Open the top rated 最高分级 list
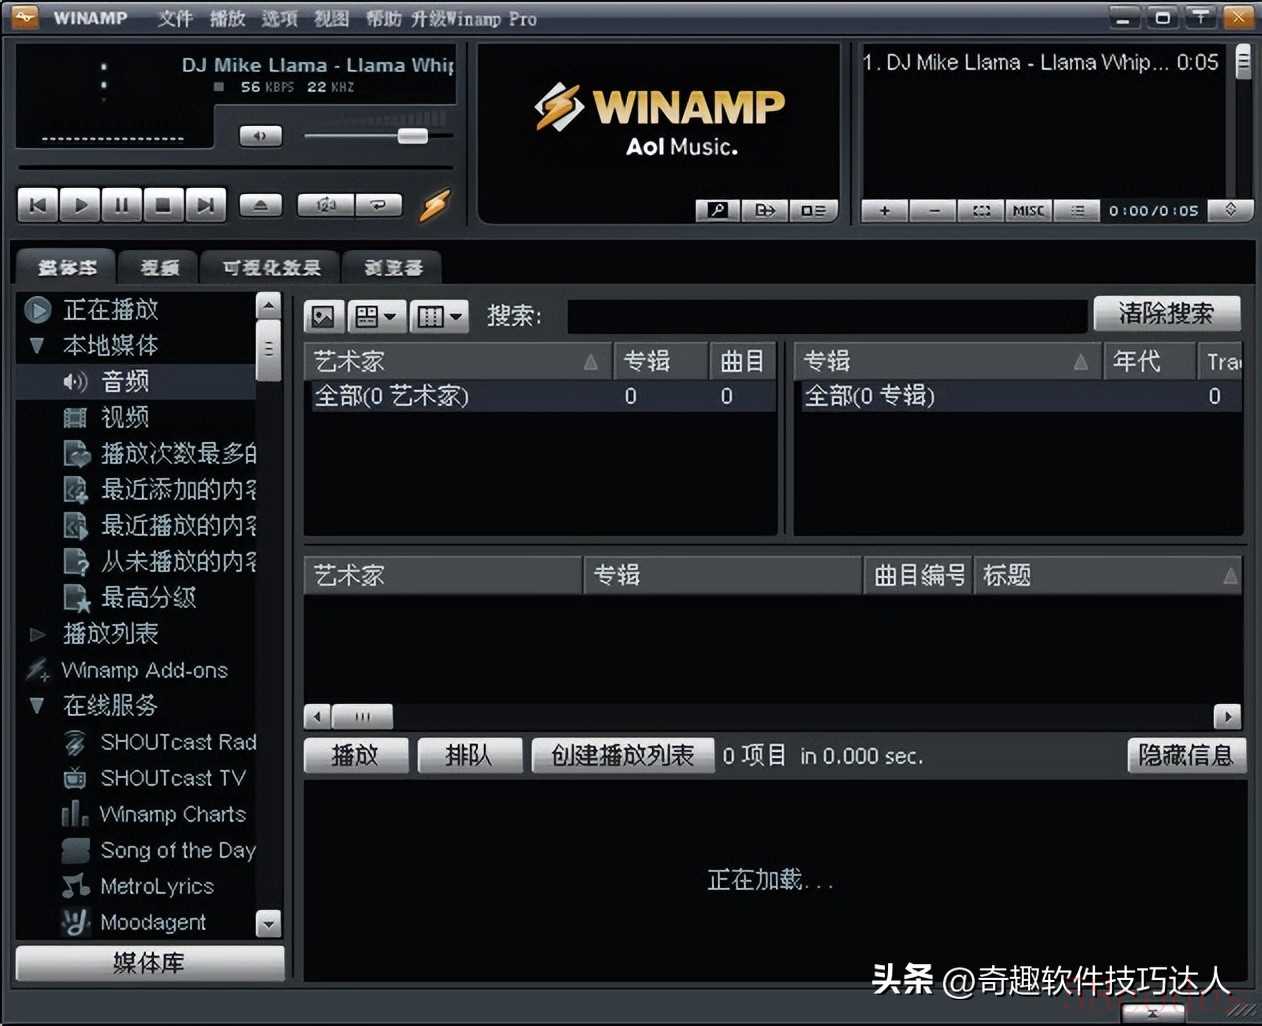 [x=148, y=597]
